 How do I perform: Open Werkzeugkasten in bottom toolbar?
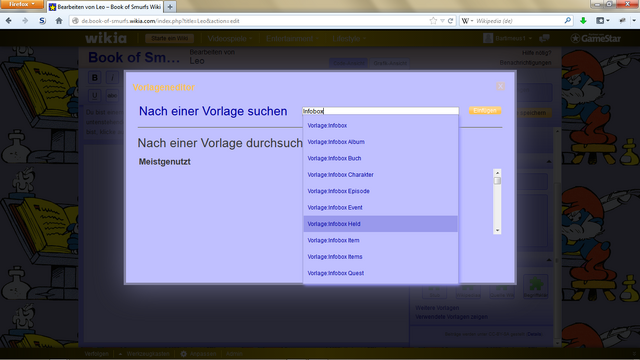[144, 354]
